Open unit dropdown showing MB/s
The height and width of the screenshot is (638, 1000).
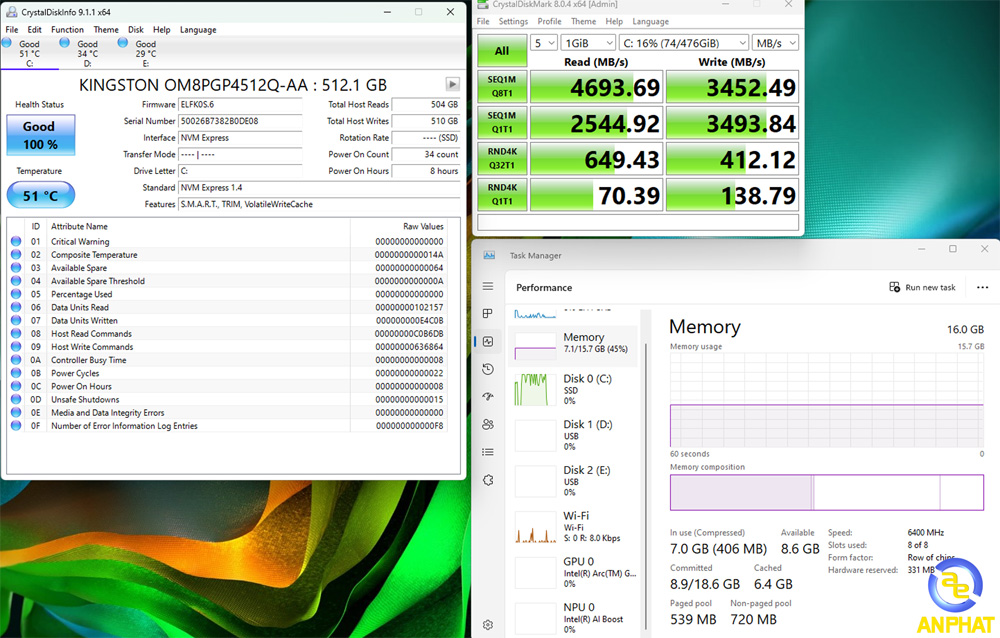[776, 43]
